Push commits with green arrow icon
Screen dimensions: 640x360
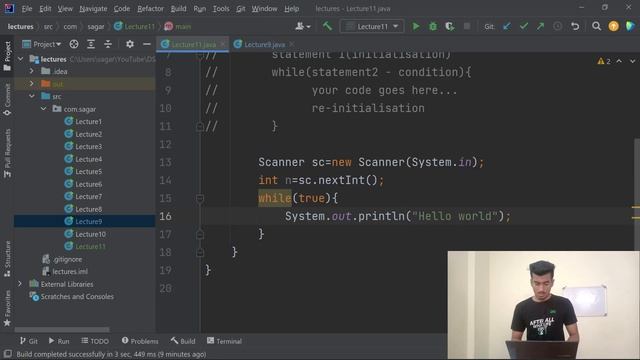pos(540,27)
